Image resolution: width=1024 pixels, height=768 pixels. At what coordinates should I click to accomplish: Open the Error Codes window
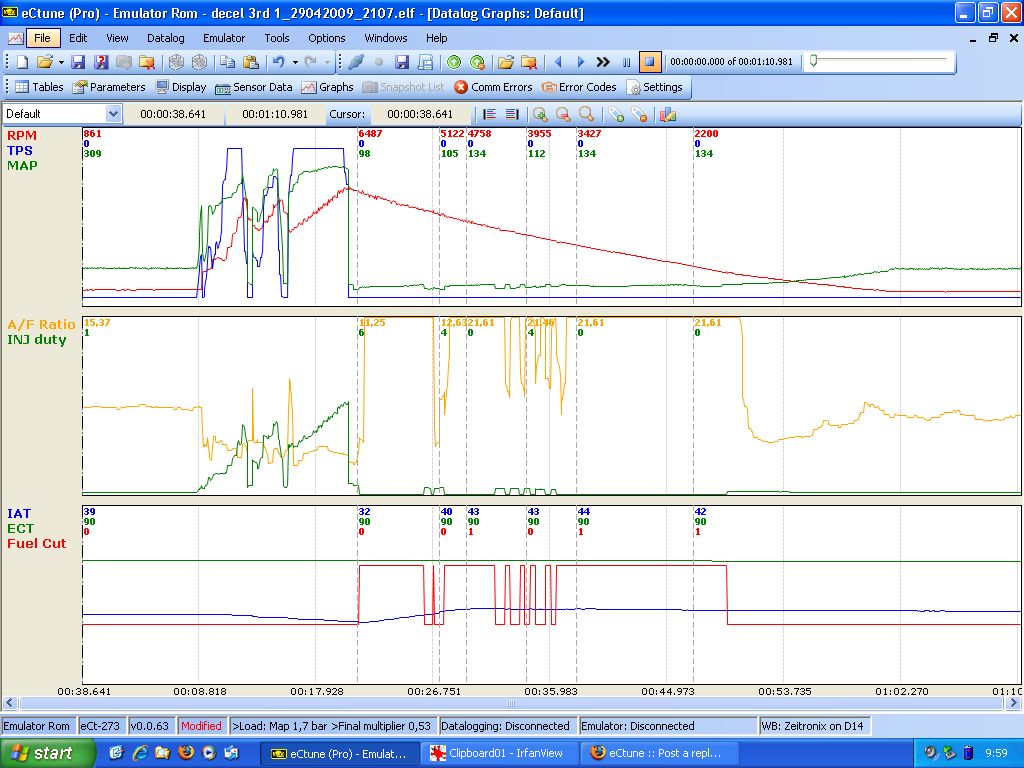coord(579,87)
